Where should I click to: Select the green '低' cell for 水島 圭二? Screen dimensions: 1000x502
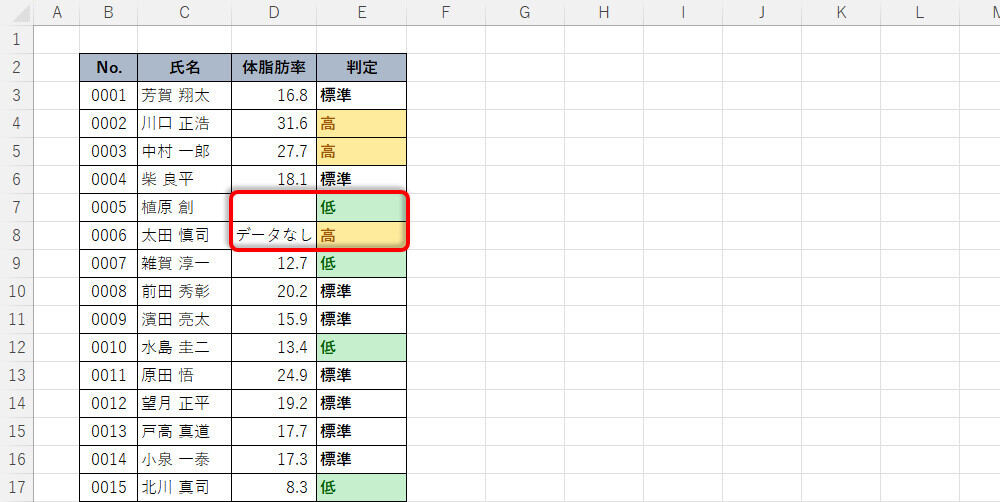coord(362,347)
